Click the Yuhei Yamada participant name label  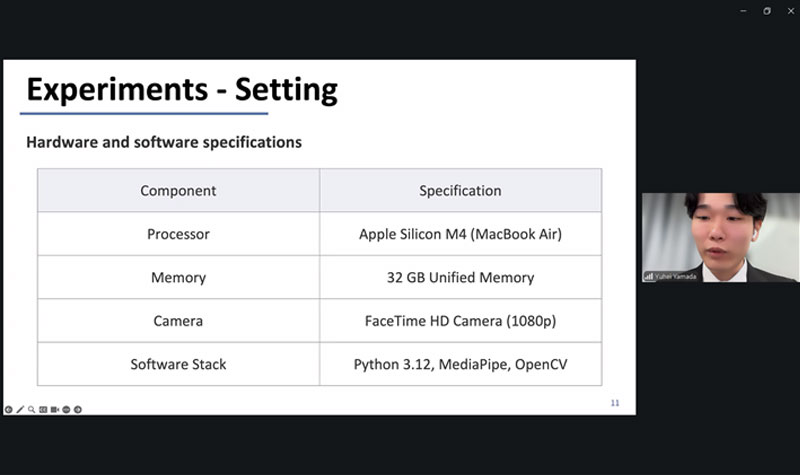[x=676, y=275]
